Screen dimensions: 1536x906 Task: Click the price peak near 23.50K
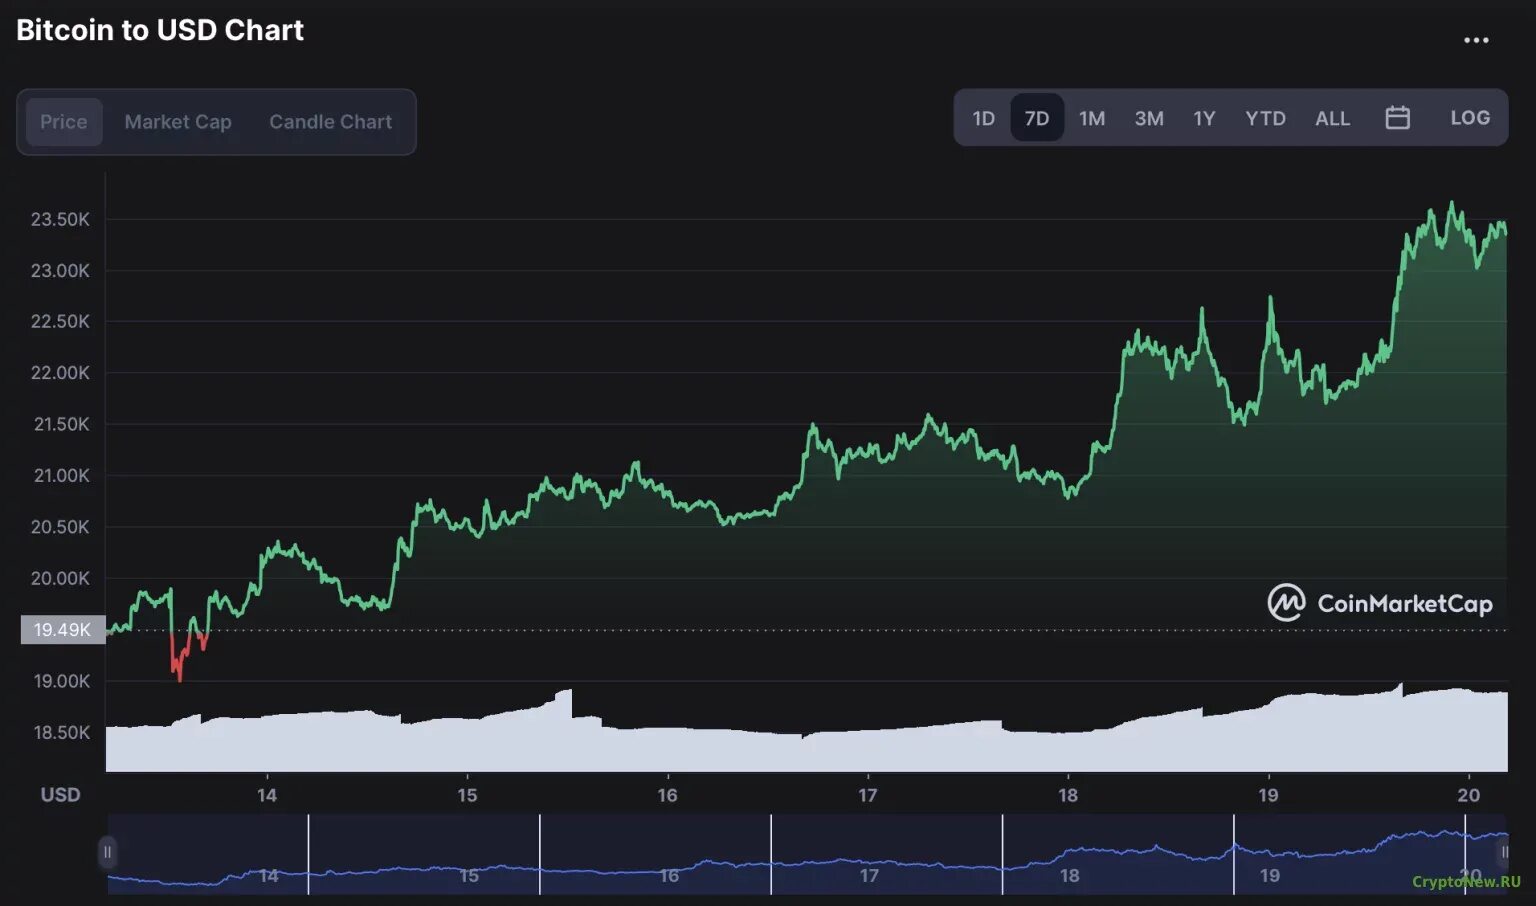(1452, 206)
